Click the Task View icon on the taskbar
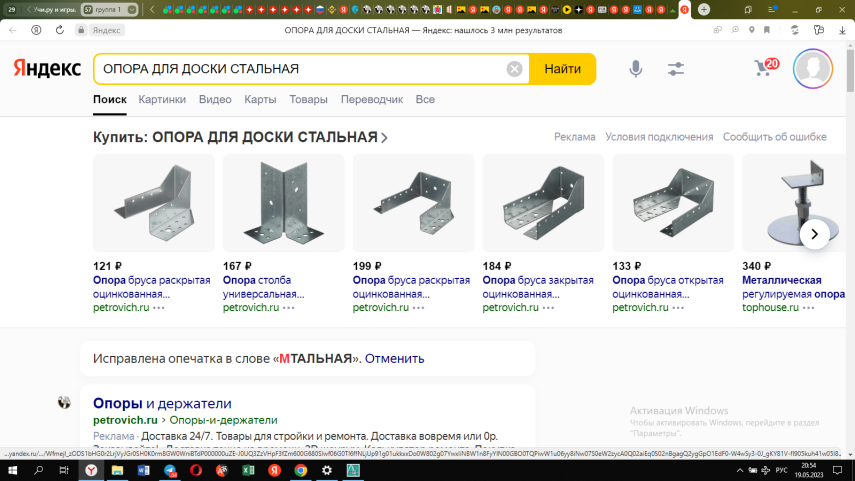This screenshot has width=855, height=481. tap(64, 470)
